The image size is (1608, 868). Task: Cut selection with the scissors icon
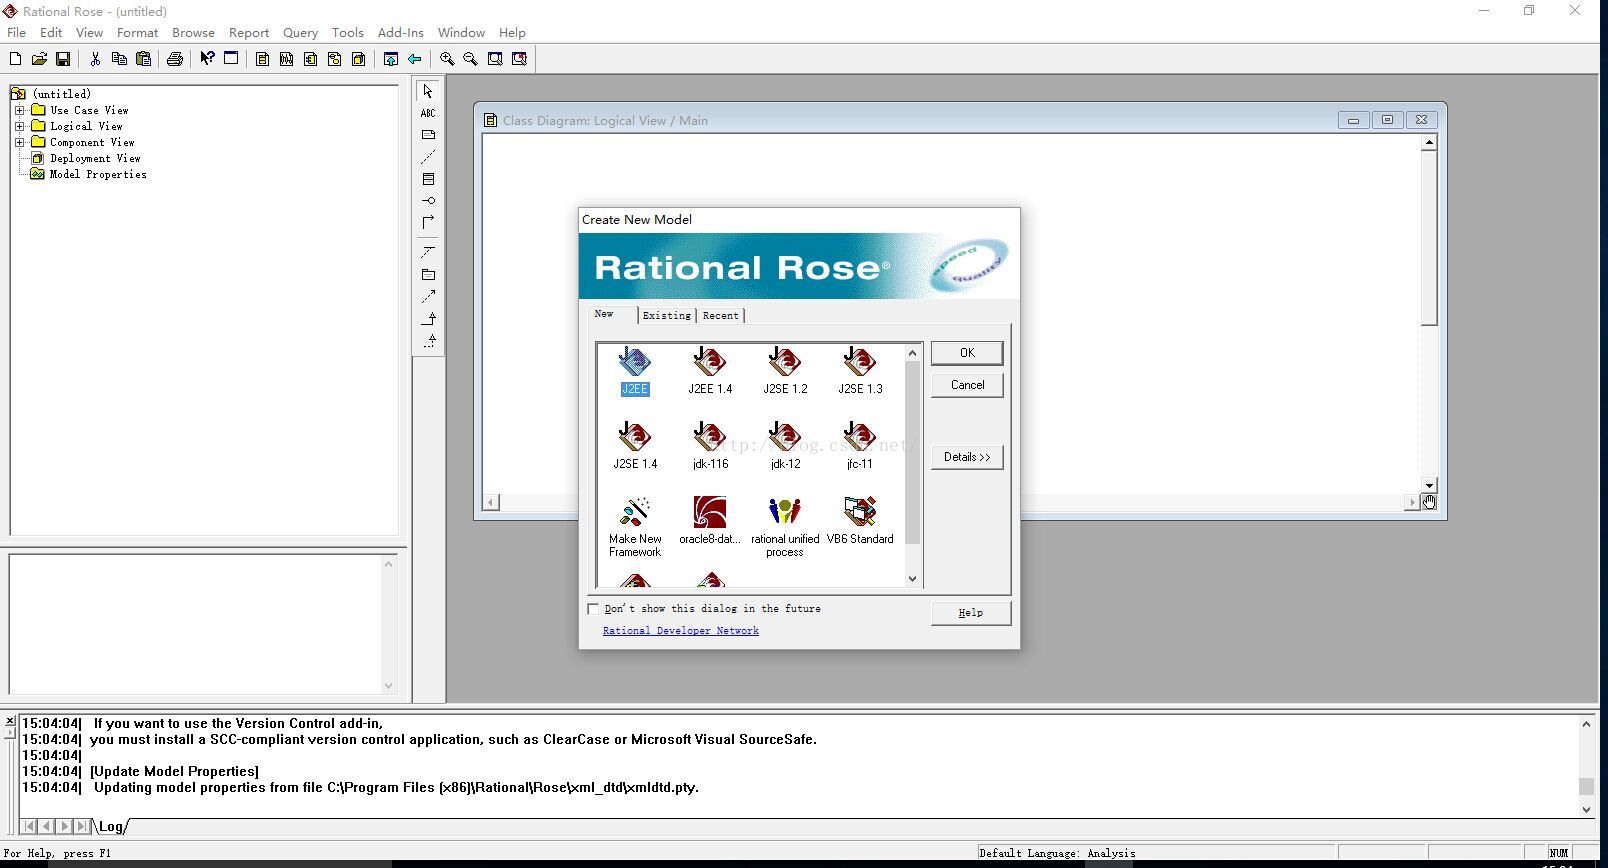[x=95, y=59]
